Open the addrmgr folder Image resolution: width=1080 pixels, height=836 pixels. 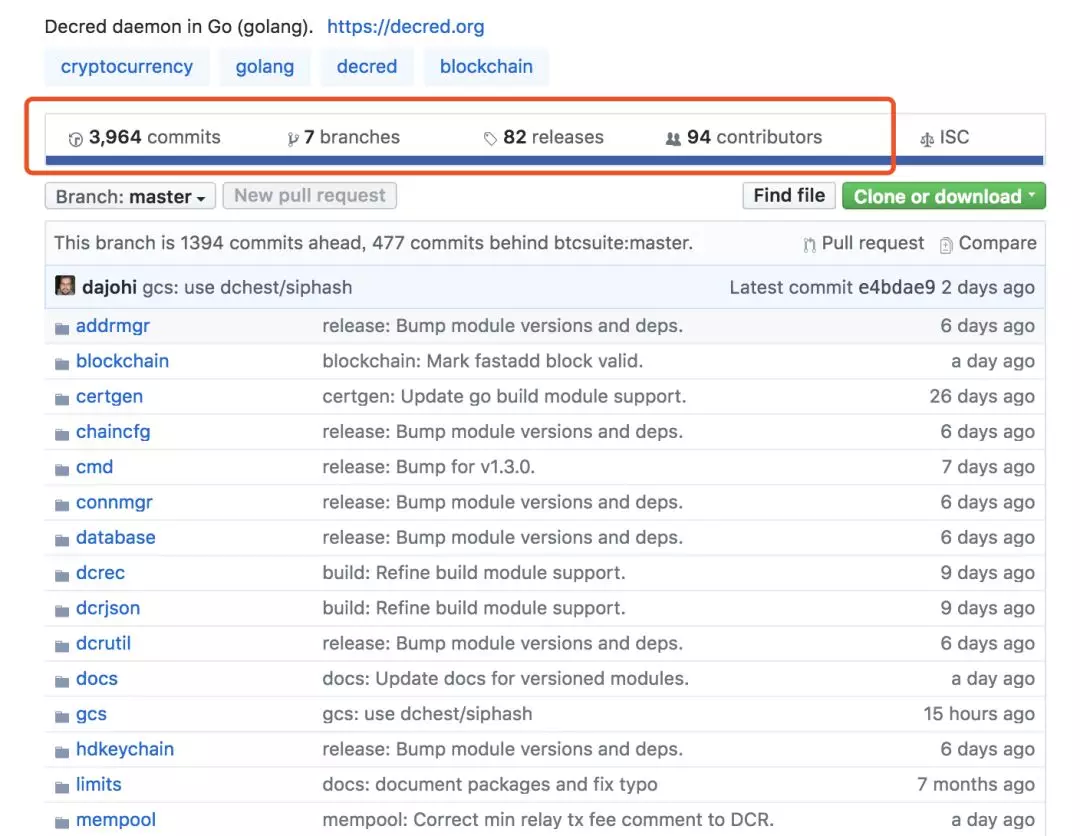point(112,326)
